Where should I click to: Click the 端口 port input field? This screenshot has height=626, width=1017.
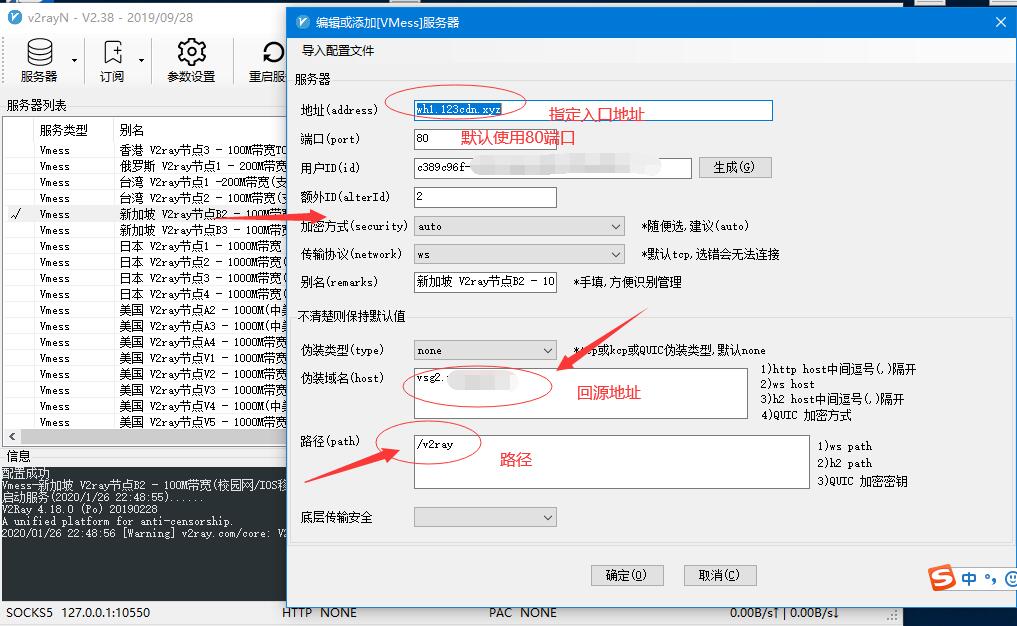click(x=485, y=138)
